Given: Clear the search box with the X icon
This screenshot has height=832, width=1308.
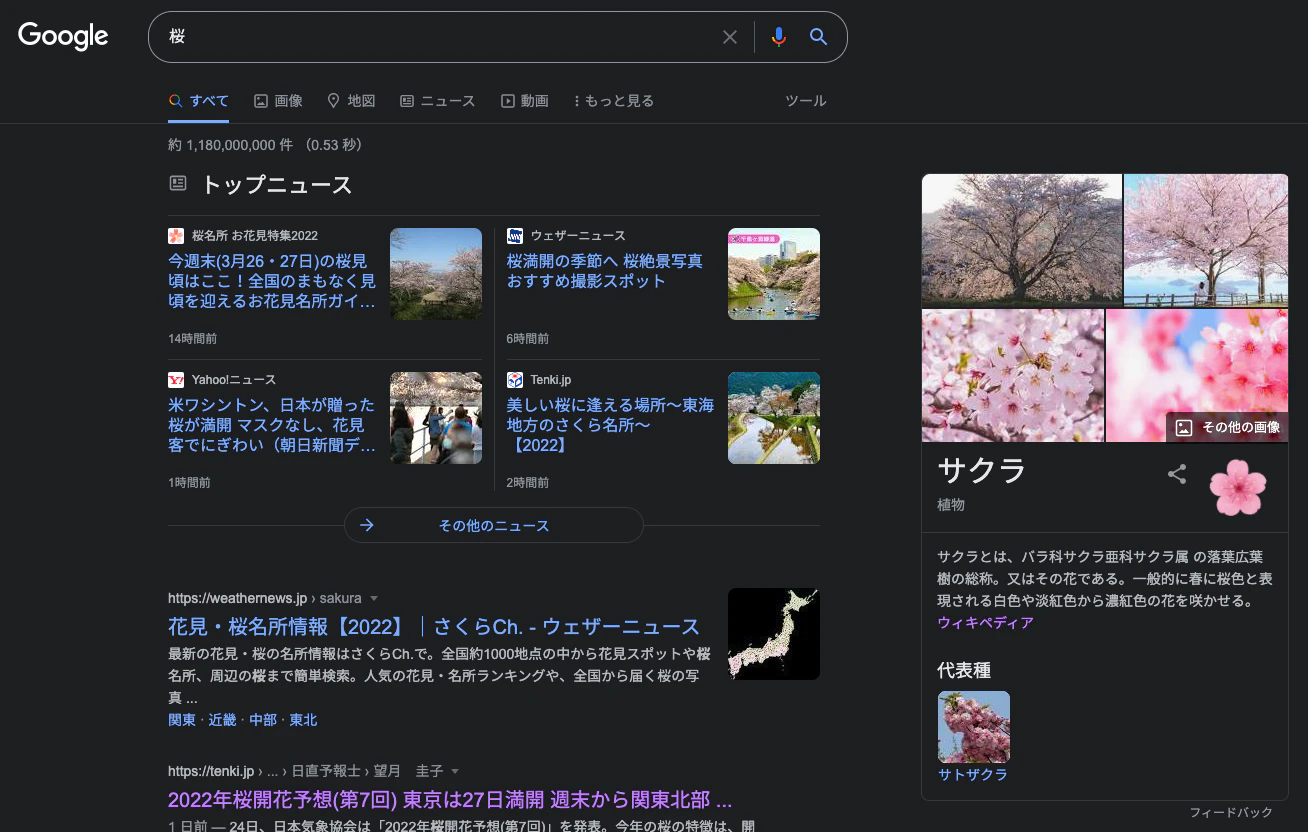Looking at the screenshot, I should pyautogui.click(x=730, y=37).
